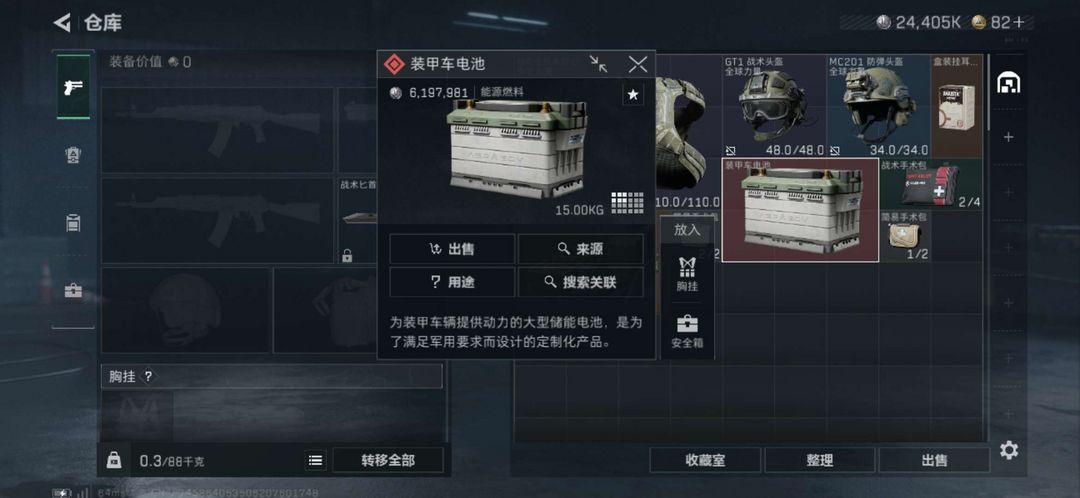1080x498 pixels.
Task: Open settings gear icon at bottom right
Action: coord(1009,450)
